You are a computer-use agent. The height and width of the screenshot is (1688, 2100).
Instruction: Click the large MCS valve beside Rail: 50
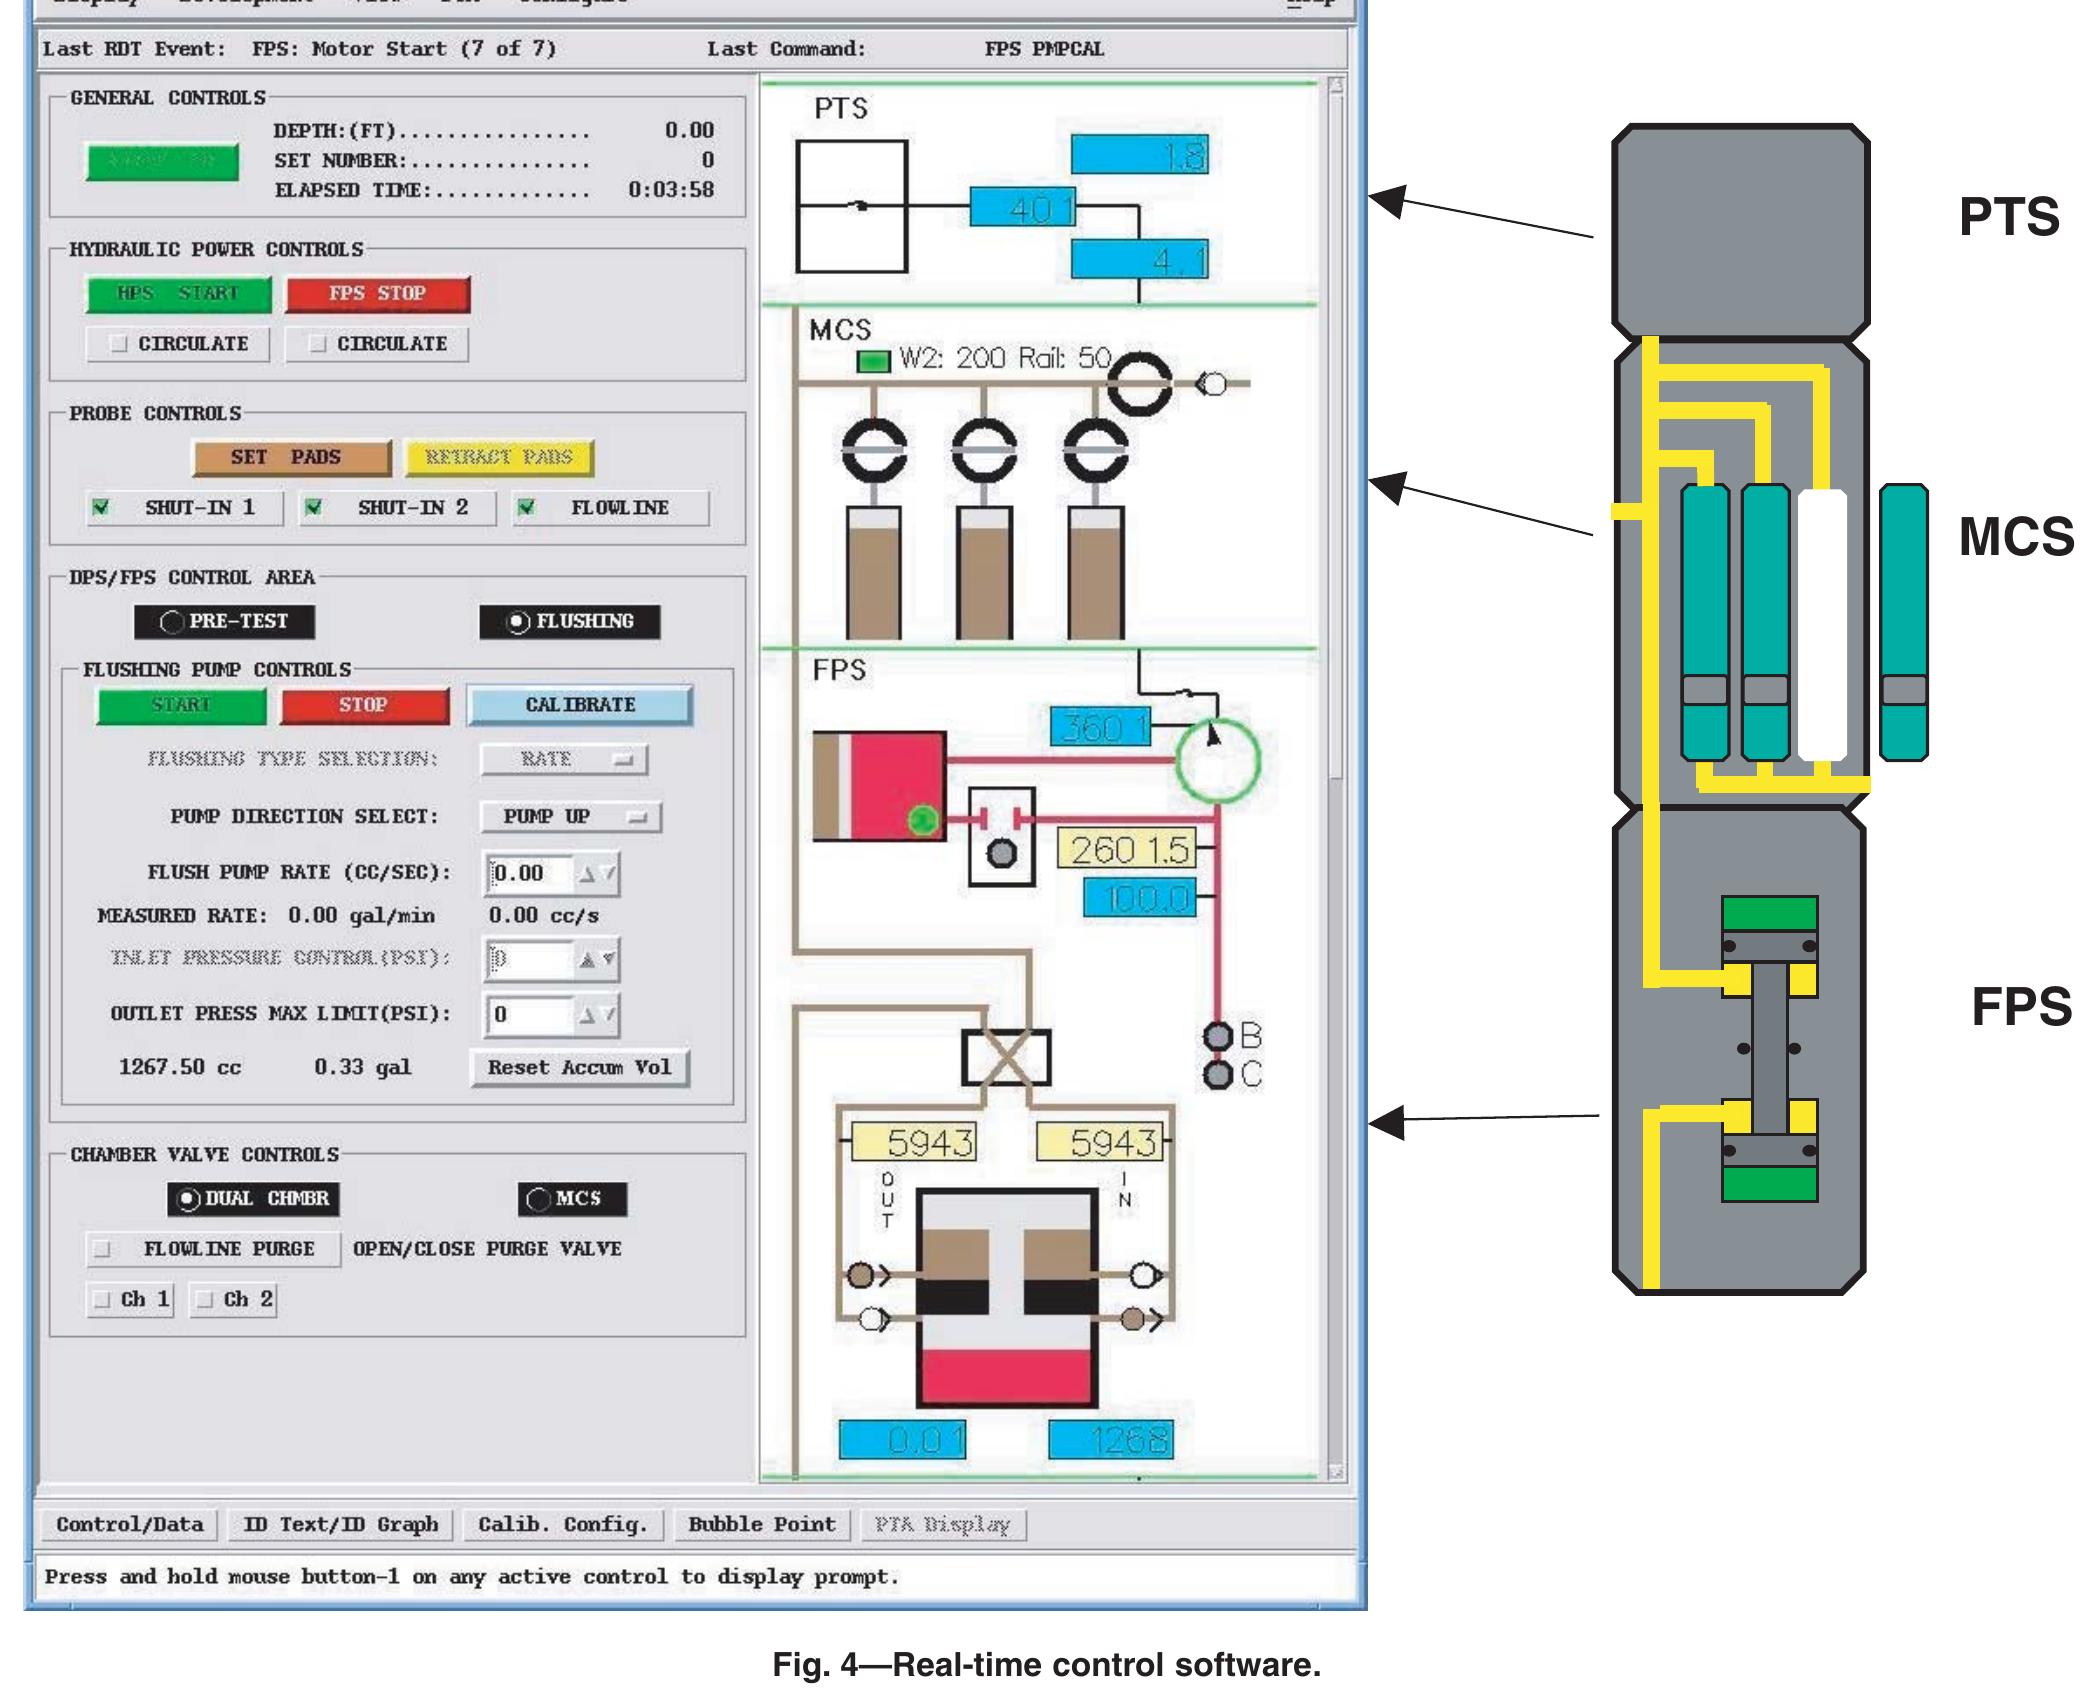coord(1140,384)
